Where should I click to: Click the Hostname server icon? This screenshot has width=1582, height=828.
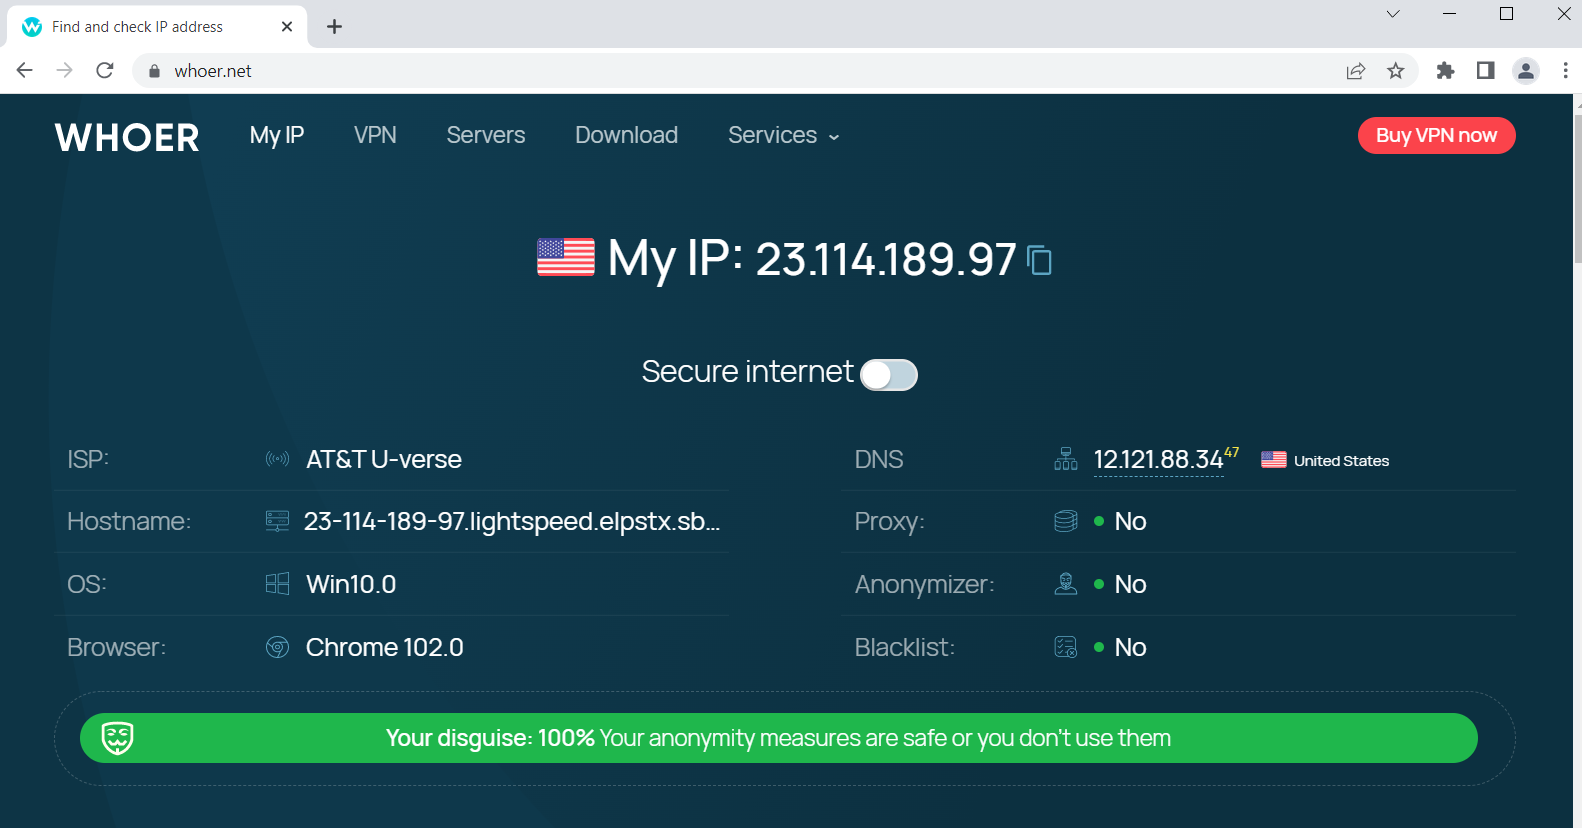point(277,521)
